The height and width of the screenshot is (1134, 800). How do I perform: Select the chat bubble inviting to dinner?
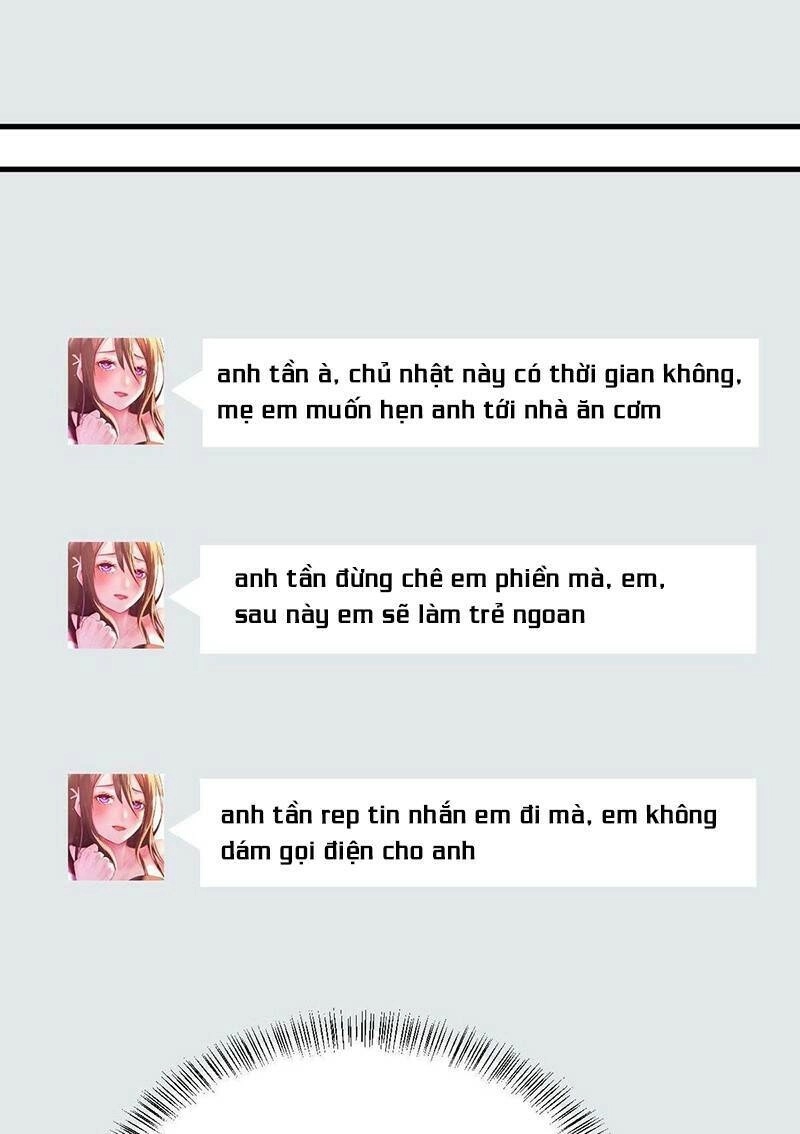(480, 393)
